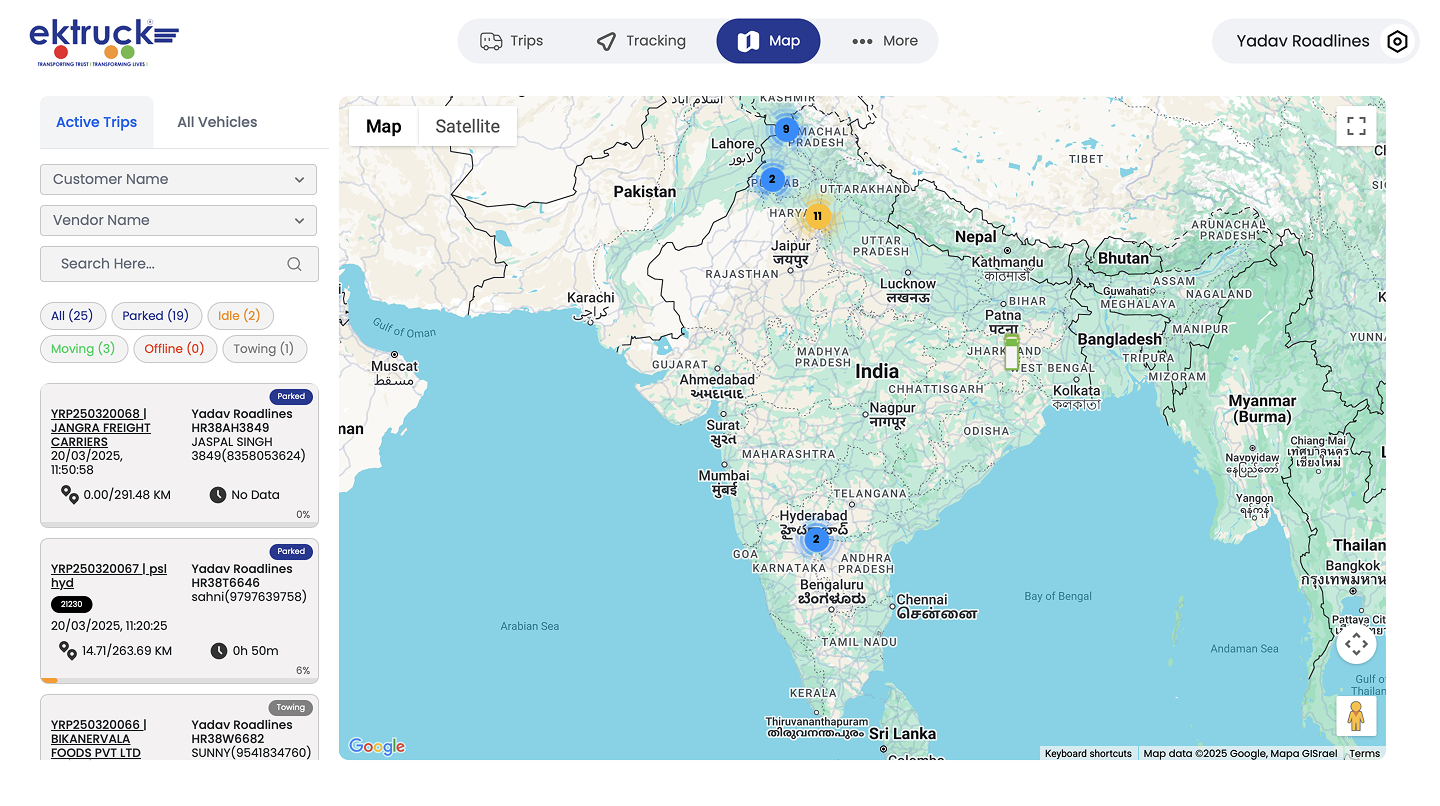This screenshot has height=806, width=1440.
Task: Click the yellow cluster marker showing 11
Action: pos(817,216)
